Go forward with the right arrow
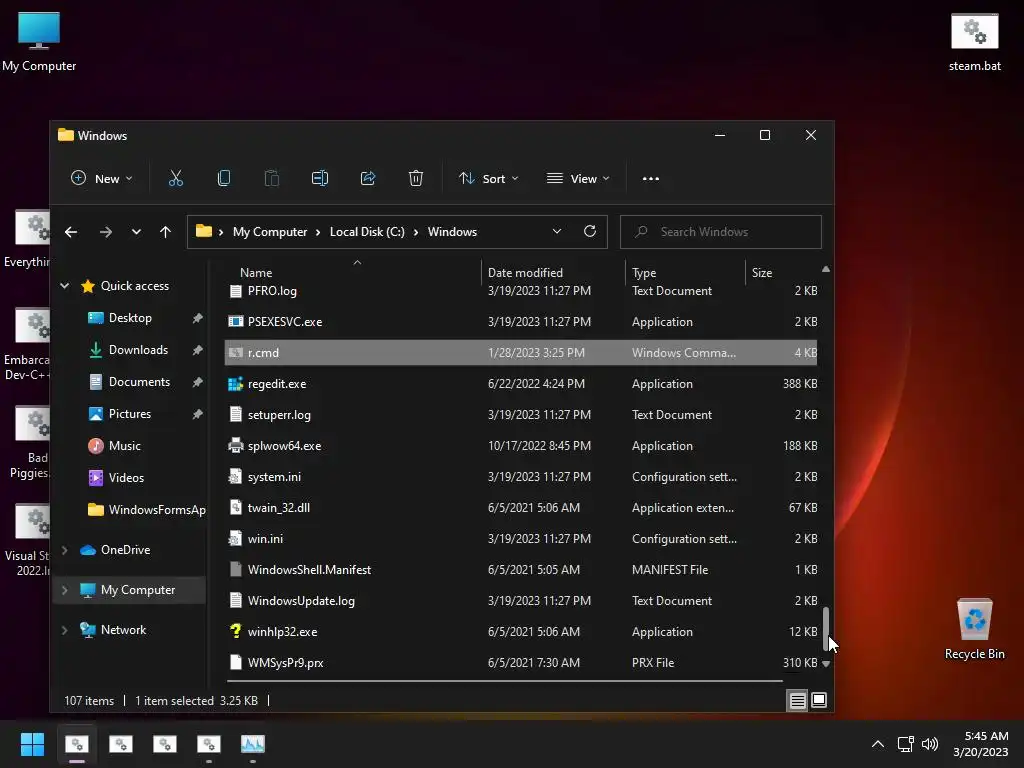The height and width of the screenshot is (768, 1024). point(106,232)
